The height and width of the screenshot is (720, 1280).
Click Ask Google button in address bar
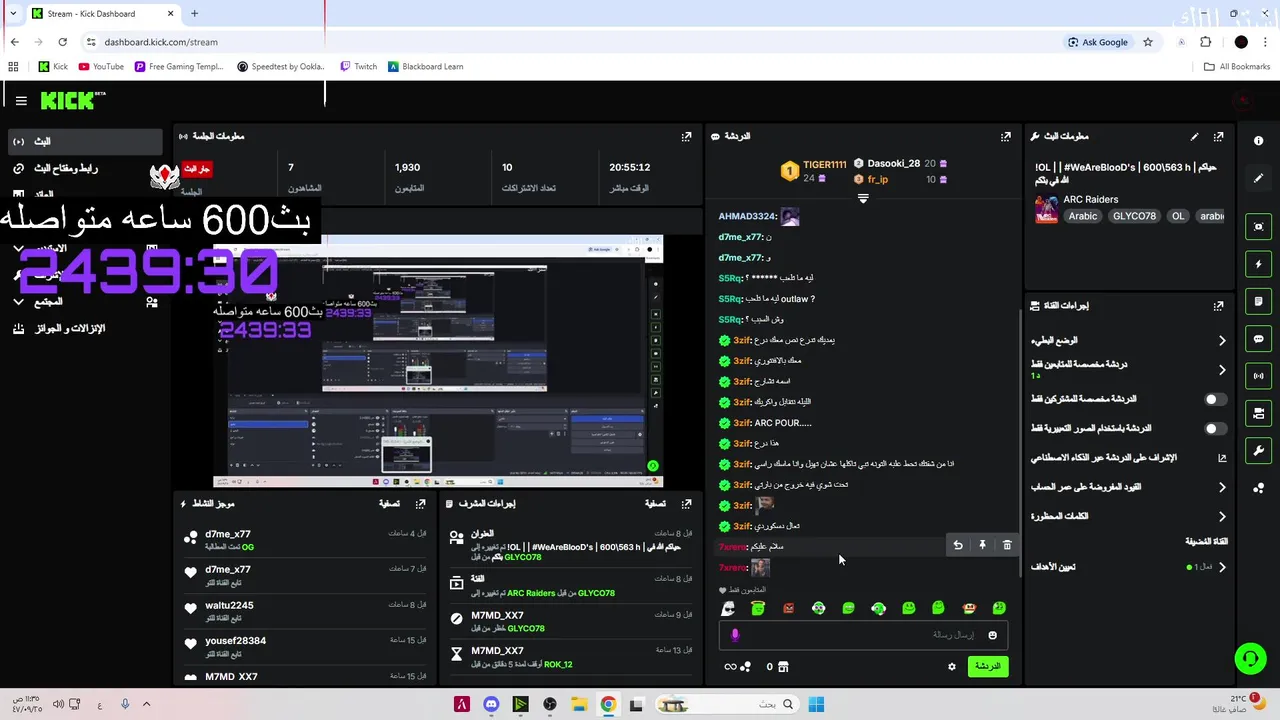point(1097,42)
